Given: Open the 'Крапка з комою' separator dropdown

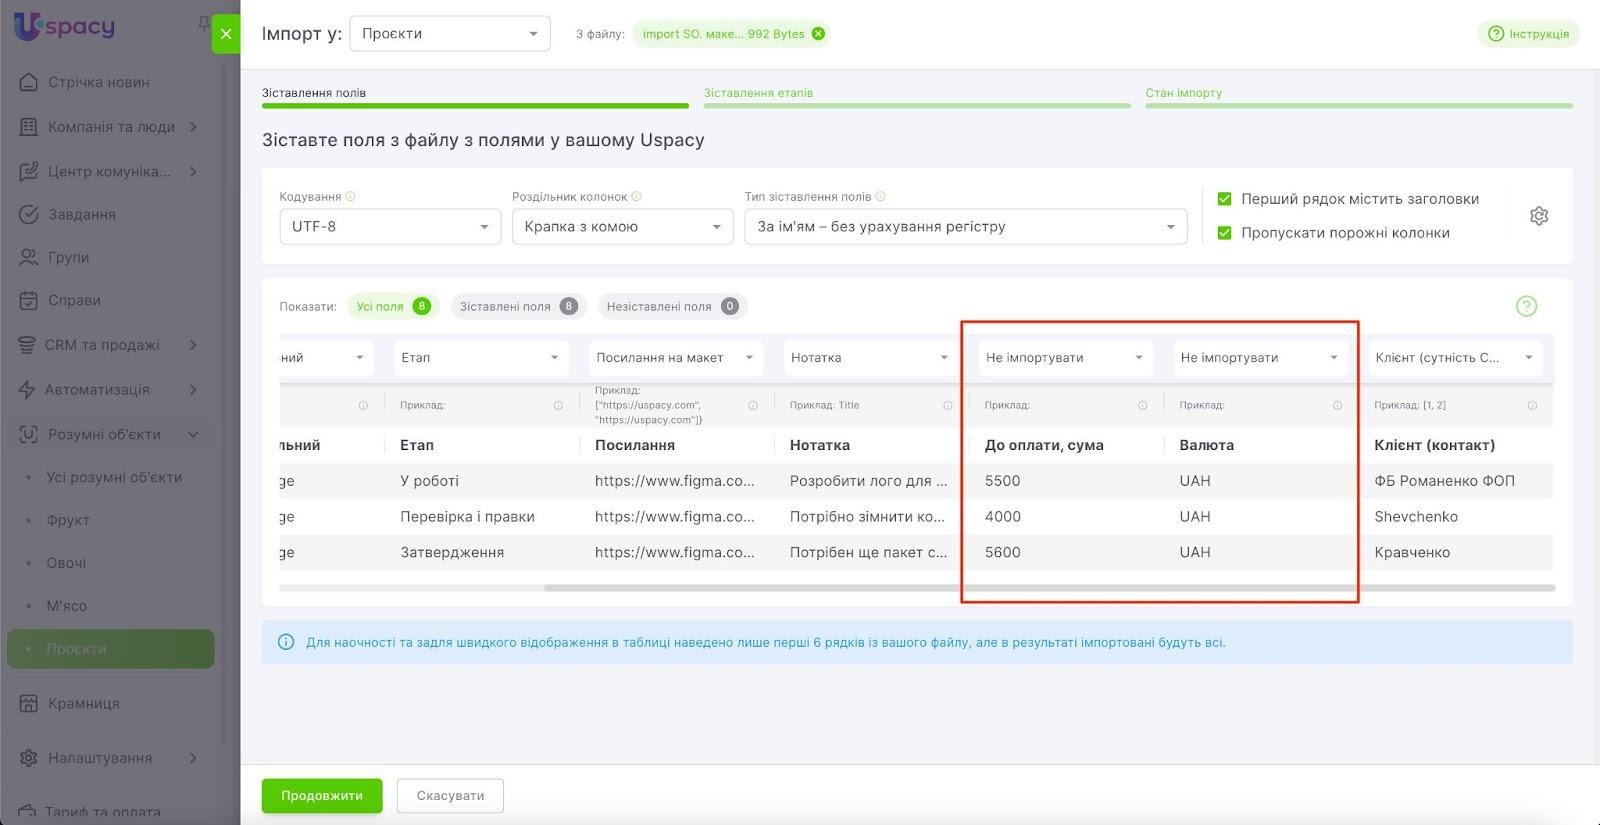Looking at the screenshot, I should [622, 227].
